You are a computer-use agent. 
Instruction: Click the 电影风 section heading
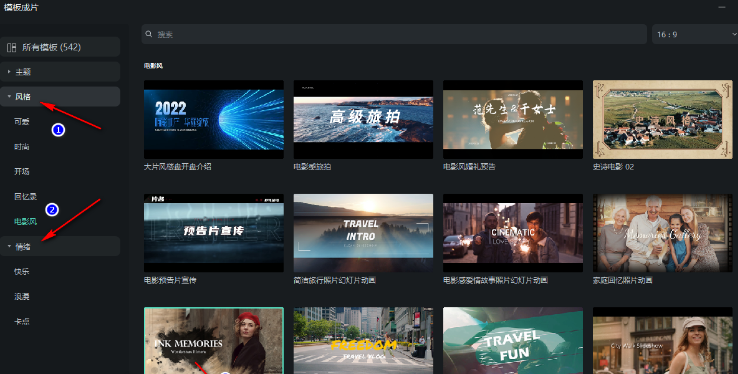(x=153, y=66)
